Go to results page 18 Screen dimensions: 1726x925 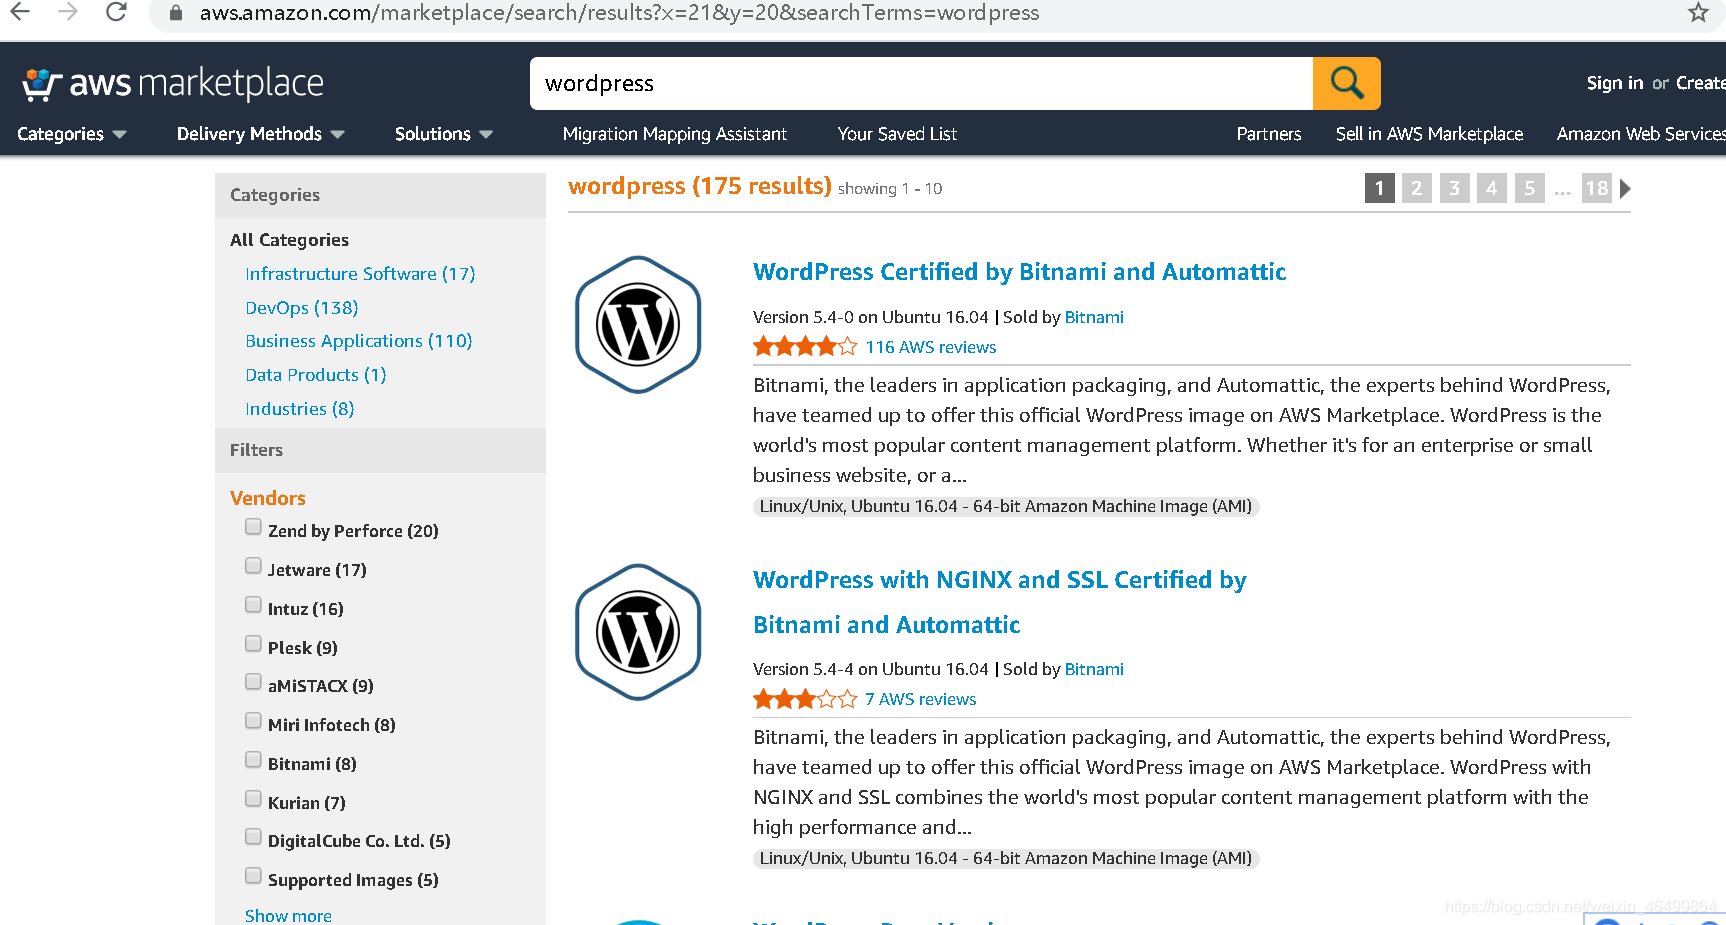1596,188
